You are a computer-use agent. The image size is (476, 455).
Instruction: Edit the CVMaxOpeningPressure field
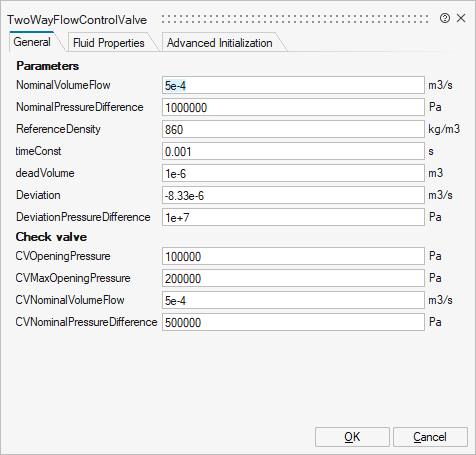click(x=293, y=278)
